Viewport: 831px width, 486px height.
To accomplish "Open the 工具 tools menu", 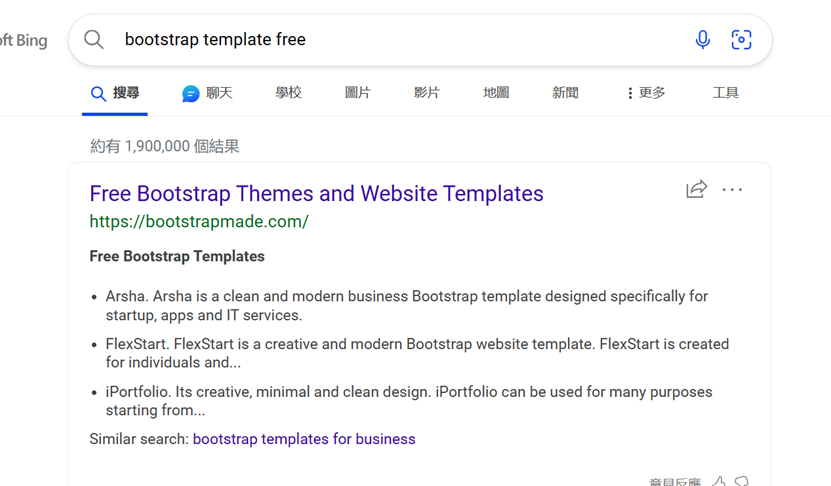I will click(x=726, y=93).
